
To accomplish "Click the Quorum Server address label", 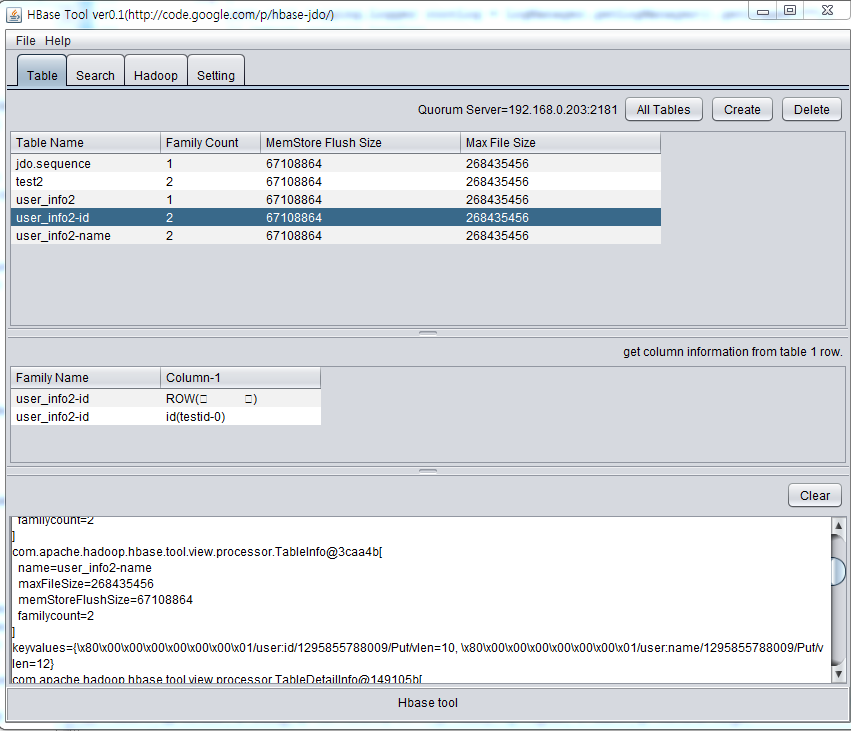I will tap(517, 110).
